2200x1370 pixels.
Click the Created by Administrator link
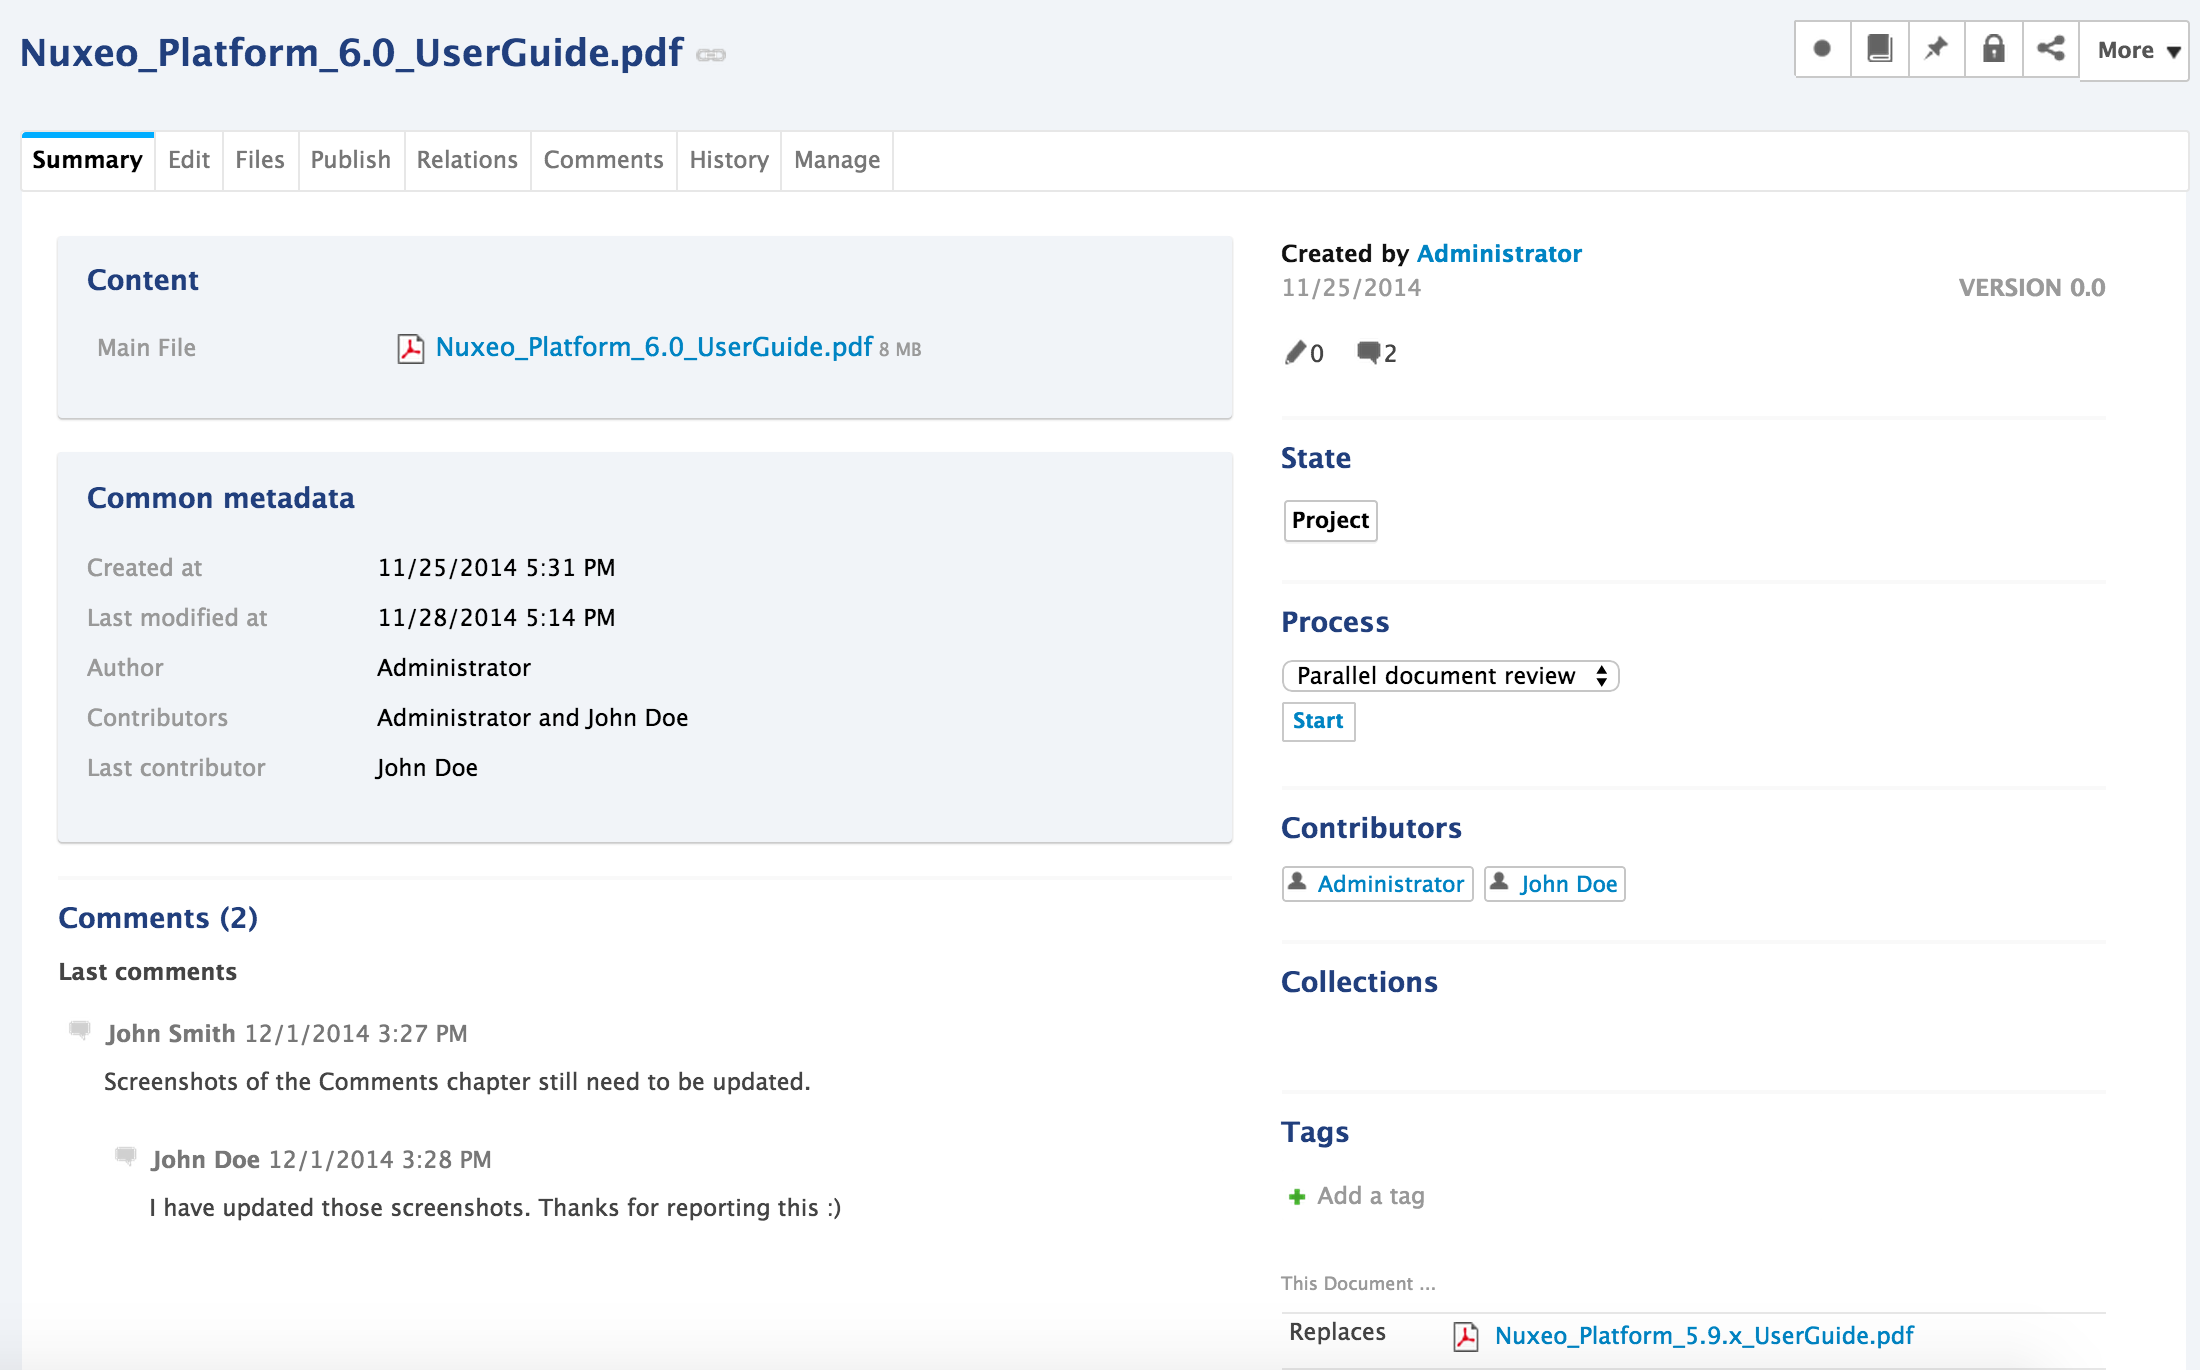tap(1499, 254)
